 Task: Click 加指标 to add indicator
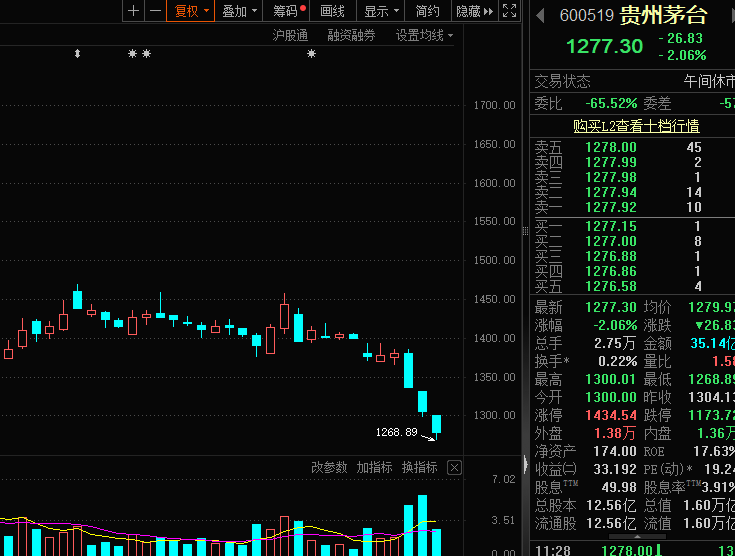coord(374,467)
